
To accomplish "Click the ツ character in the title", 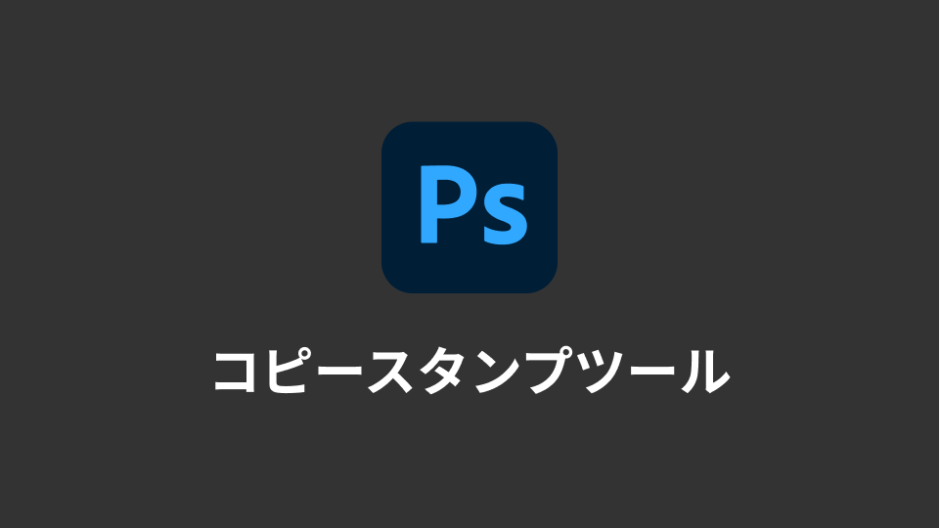I will (601, 372).
